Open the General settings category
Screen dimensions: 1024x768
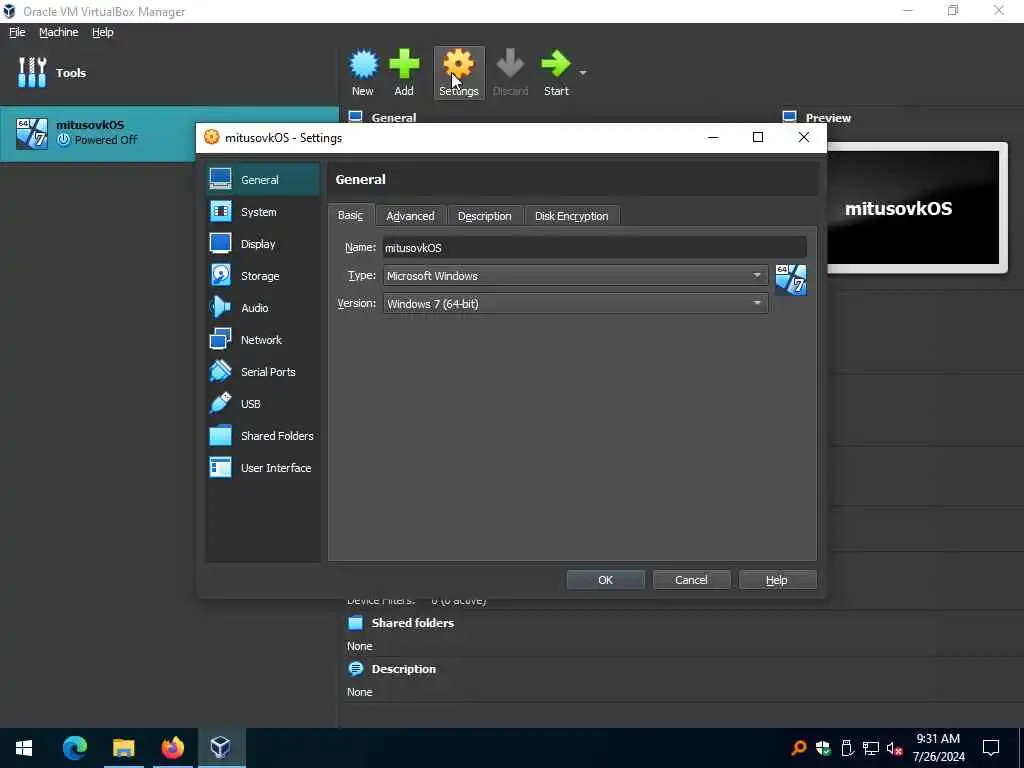pos(263,180)
